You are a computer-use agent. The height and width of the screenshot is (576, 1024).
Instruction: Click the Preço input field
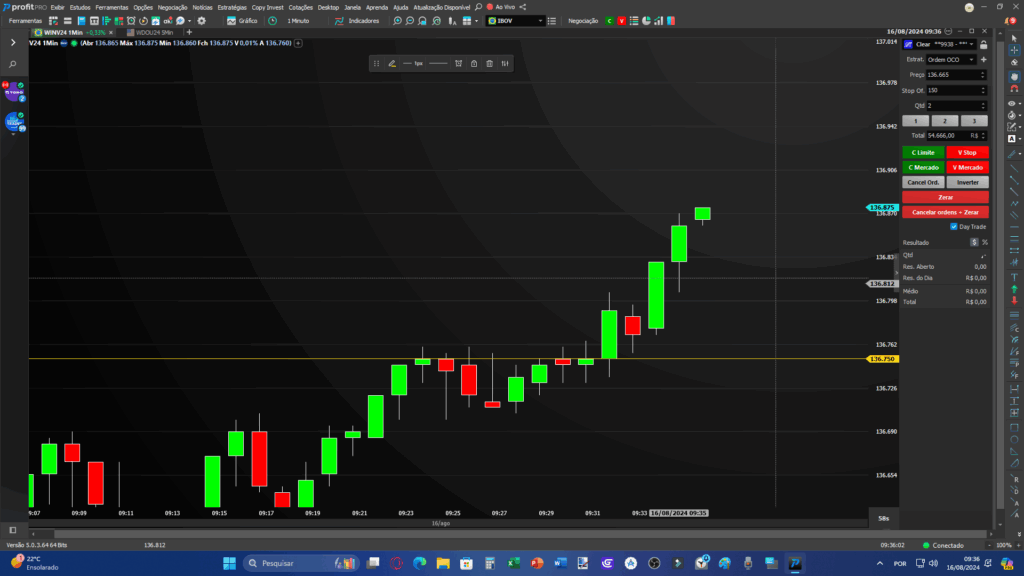click(955, 75)
